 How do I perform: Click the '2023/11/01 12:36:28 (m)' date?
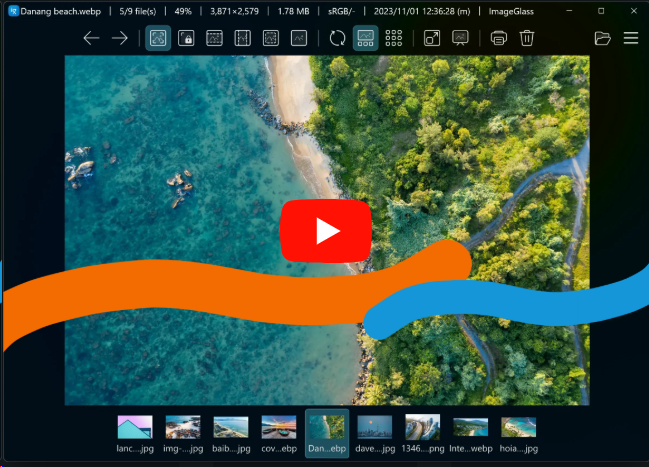422,12
